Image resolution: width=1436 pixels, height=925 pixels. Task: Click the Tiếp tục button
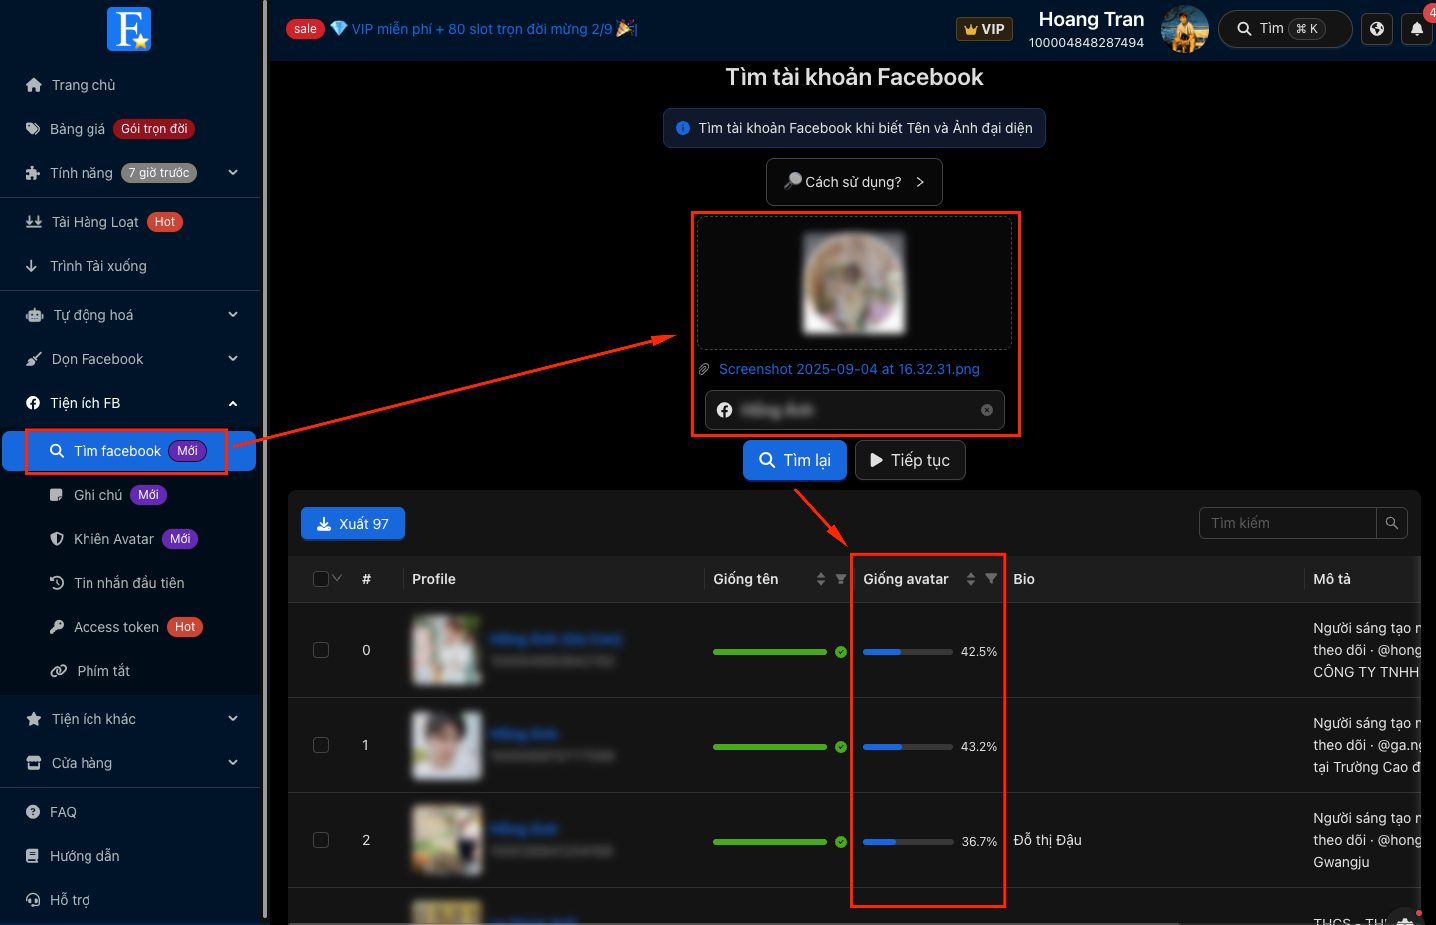pyautogui.click(x=910, y=460)
